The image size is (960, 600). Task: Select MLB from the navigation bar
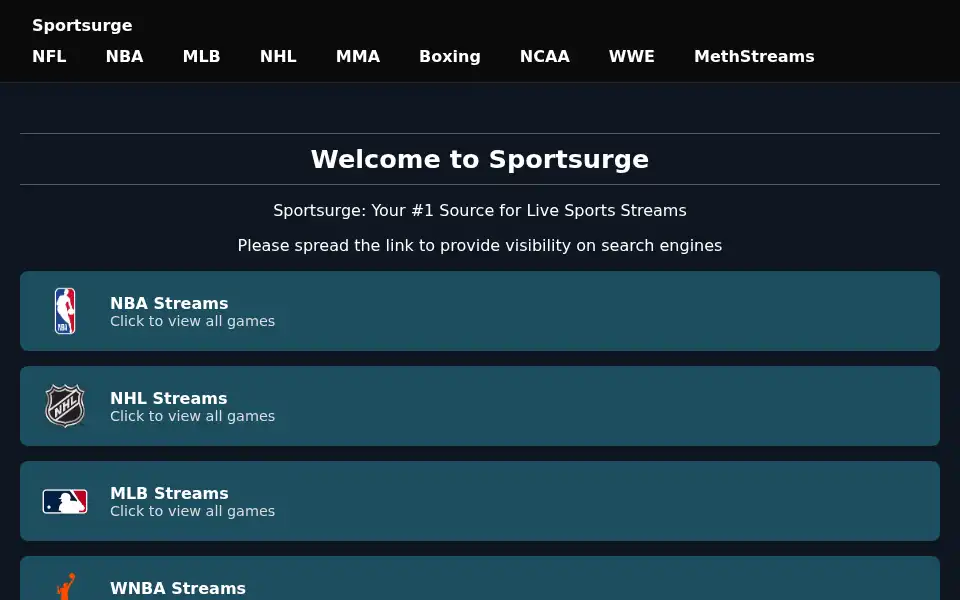pyautogui.click(x=201, y=56)
